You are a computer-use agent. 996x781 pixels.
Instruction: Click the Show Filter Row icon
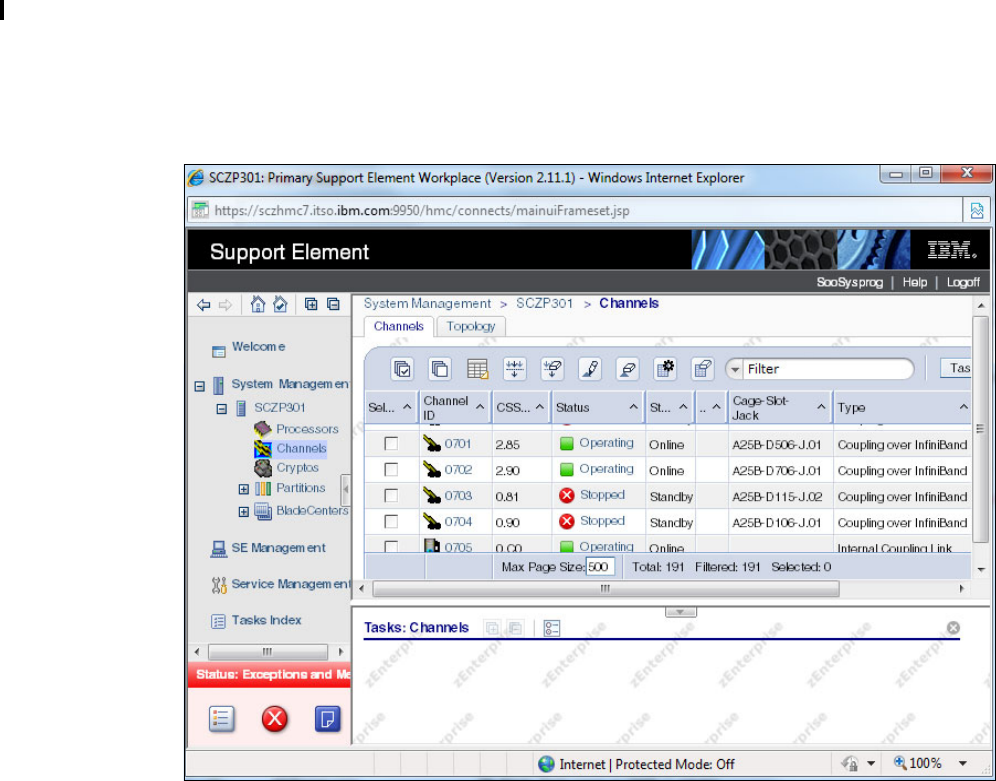pyautogui.click(x=515, y=369)
